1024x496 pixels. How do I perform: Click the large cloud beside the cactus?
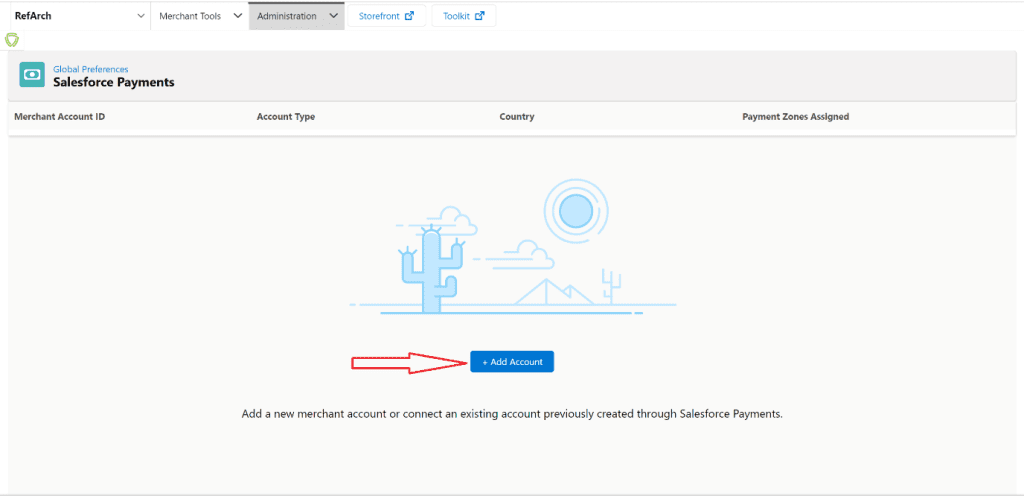[456, 221]
